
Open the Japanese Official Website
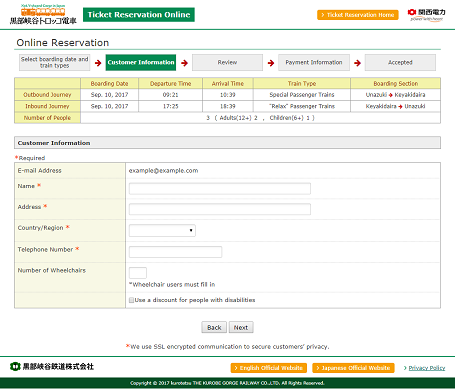coord(353,368)
